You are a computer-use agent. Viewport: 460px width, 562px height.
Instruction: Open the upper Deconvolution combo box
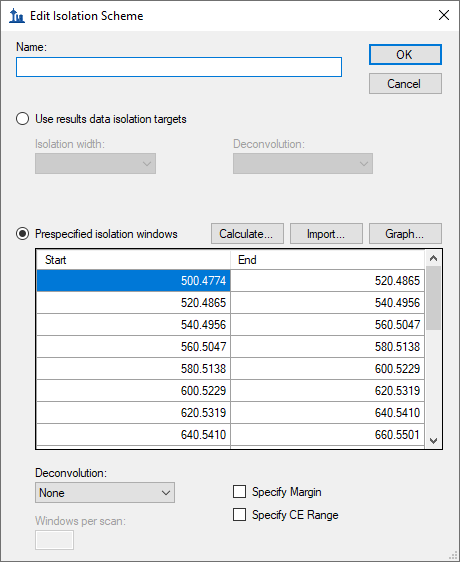click(x=303, y=163)
